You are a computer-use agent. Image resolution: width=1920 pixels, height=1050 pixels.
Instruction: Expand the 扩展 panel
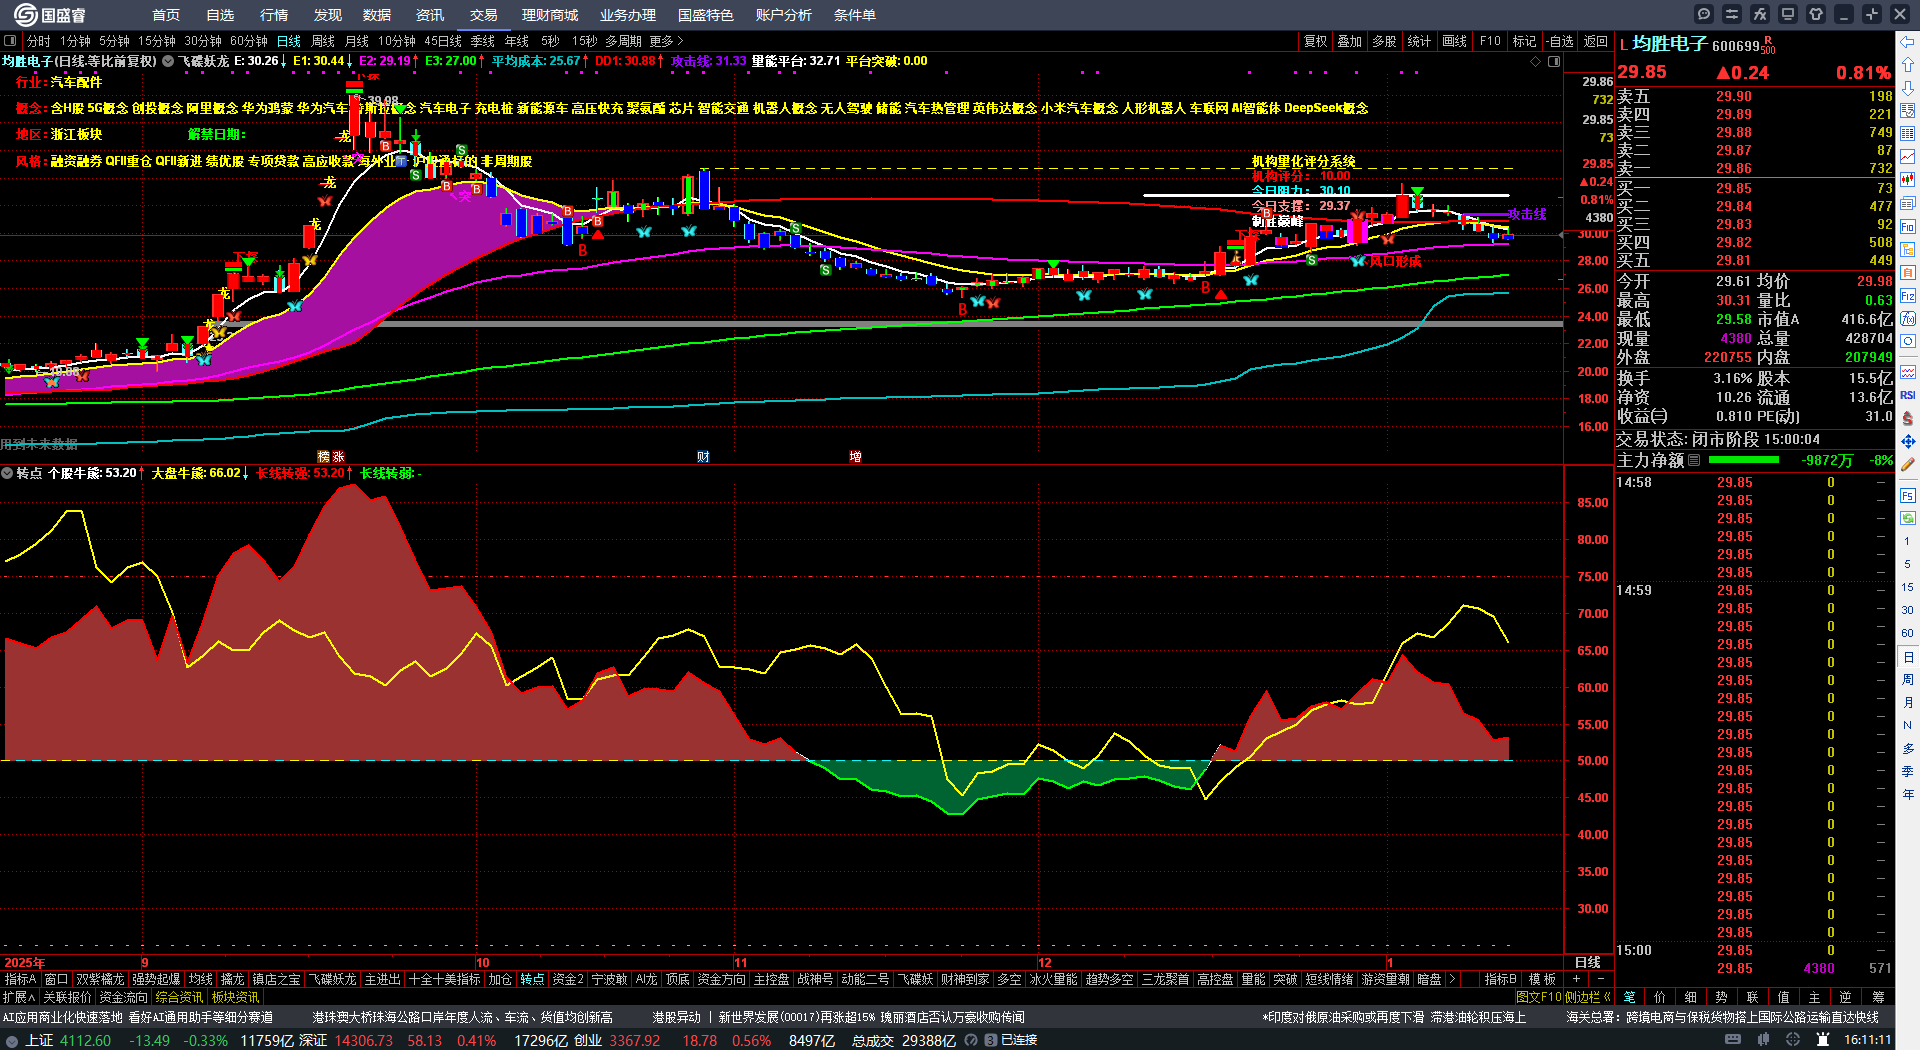pyautogui.click(x=19, y=997)
